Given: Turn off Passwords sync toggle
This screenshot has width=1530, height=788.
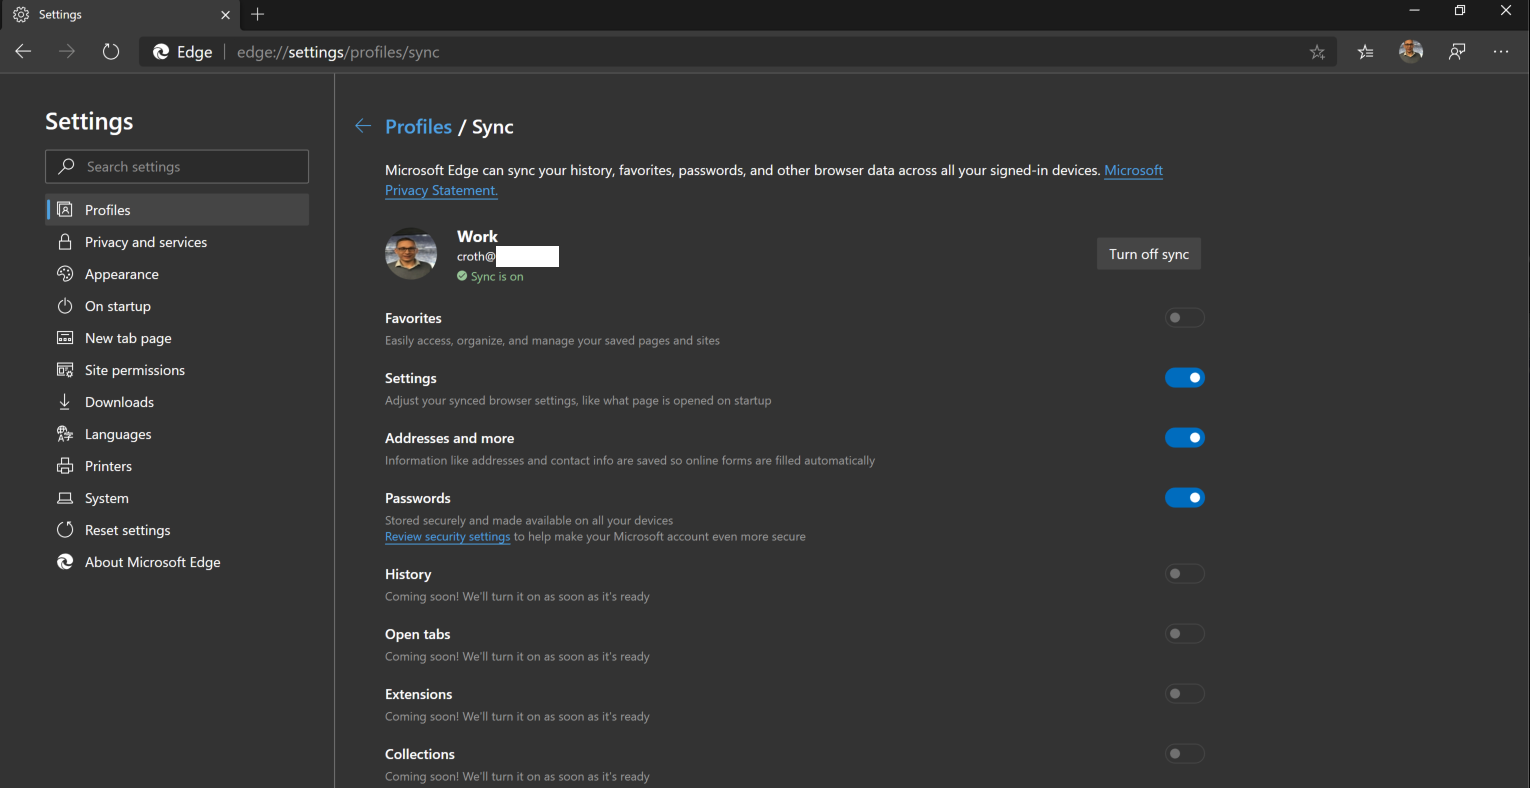Looking at the screenshot, I should point(1184,498).
